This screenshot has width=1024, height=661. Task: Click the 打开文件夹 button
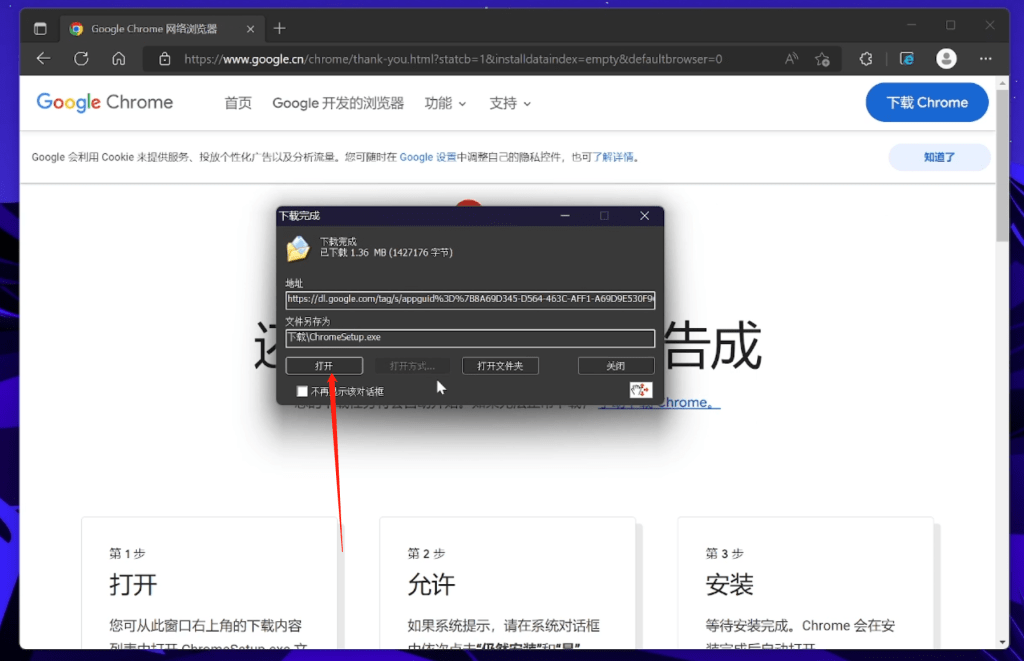500,366
